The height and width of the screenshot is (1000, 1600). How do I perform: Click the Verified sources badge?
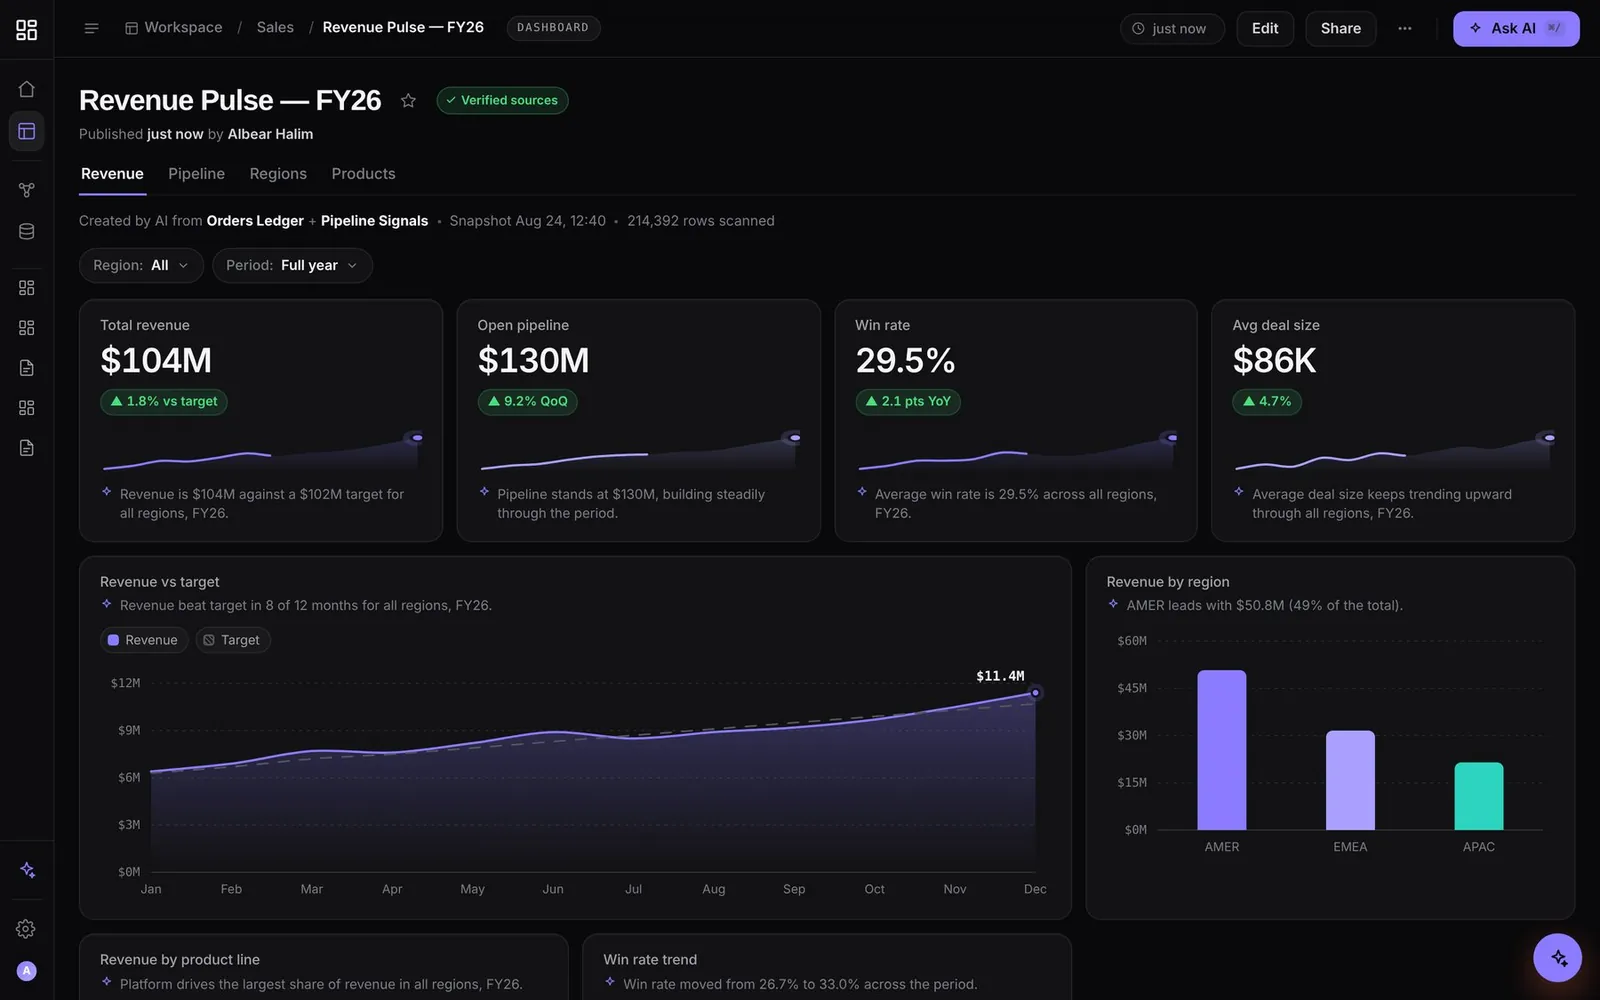tap(502, 100)
